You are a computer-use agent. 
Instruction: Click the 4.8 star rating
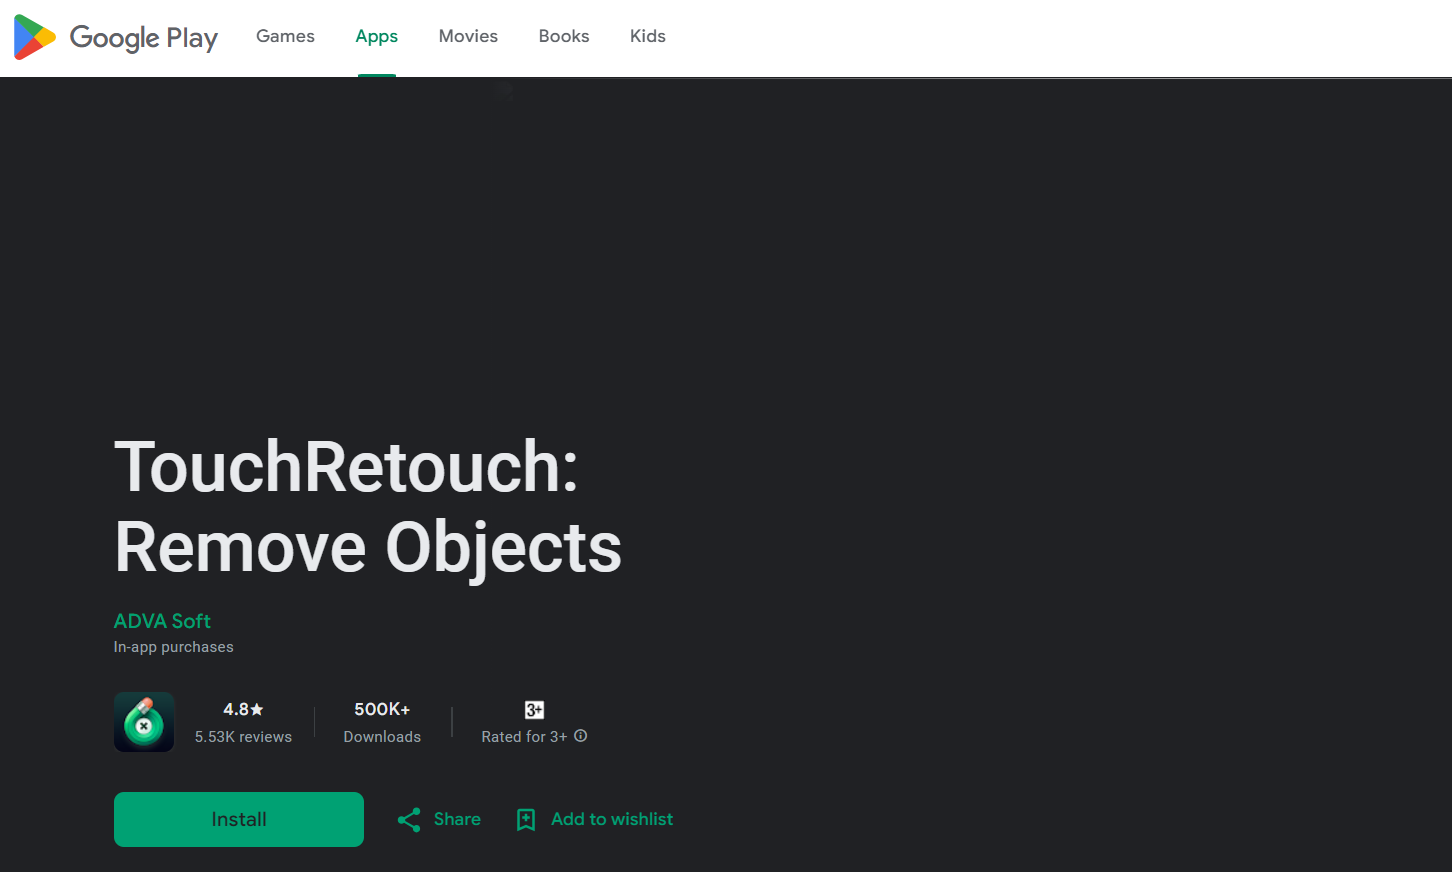click(x=243, y=709)
